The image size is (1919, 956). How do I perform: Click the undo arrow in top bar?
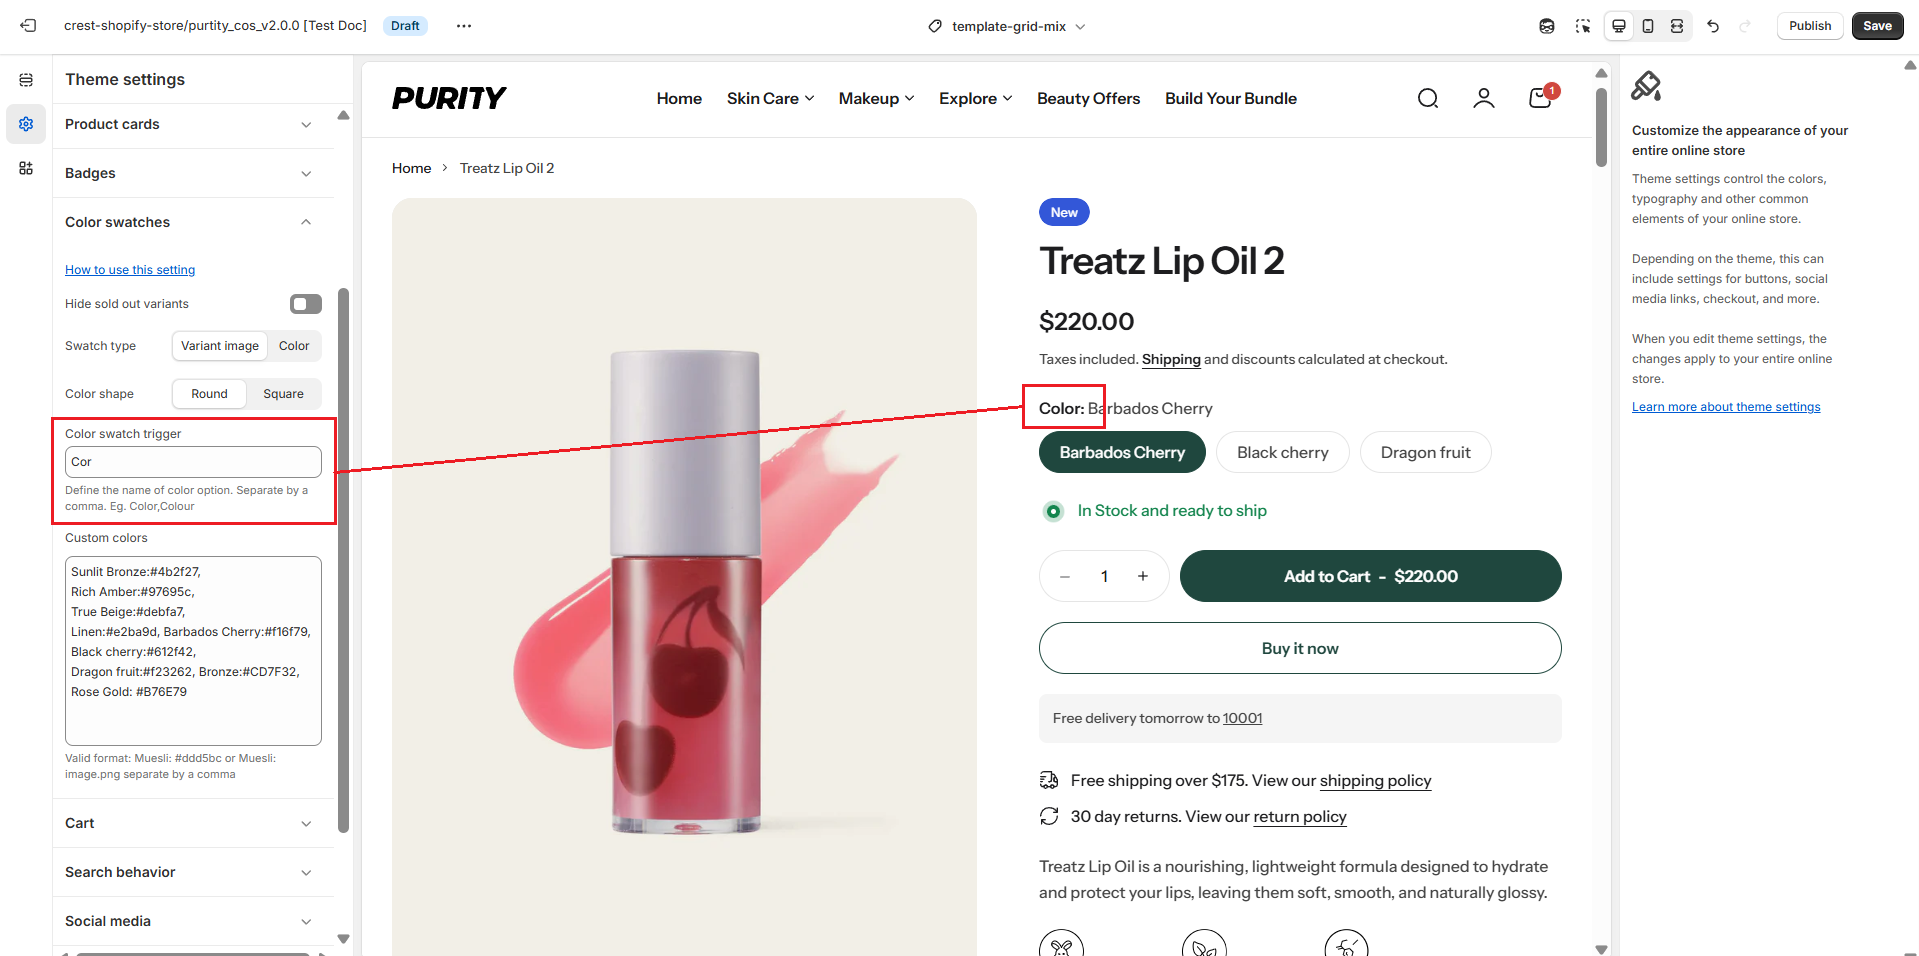tap(1713, 26)
